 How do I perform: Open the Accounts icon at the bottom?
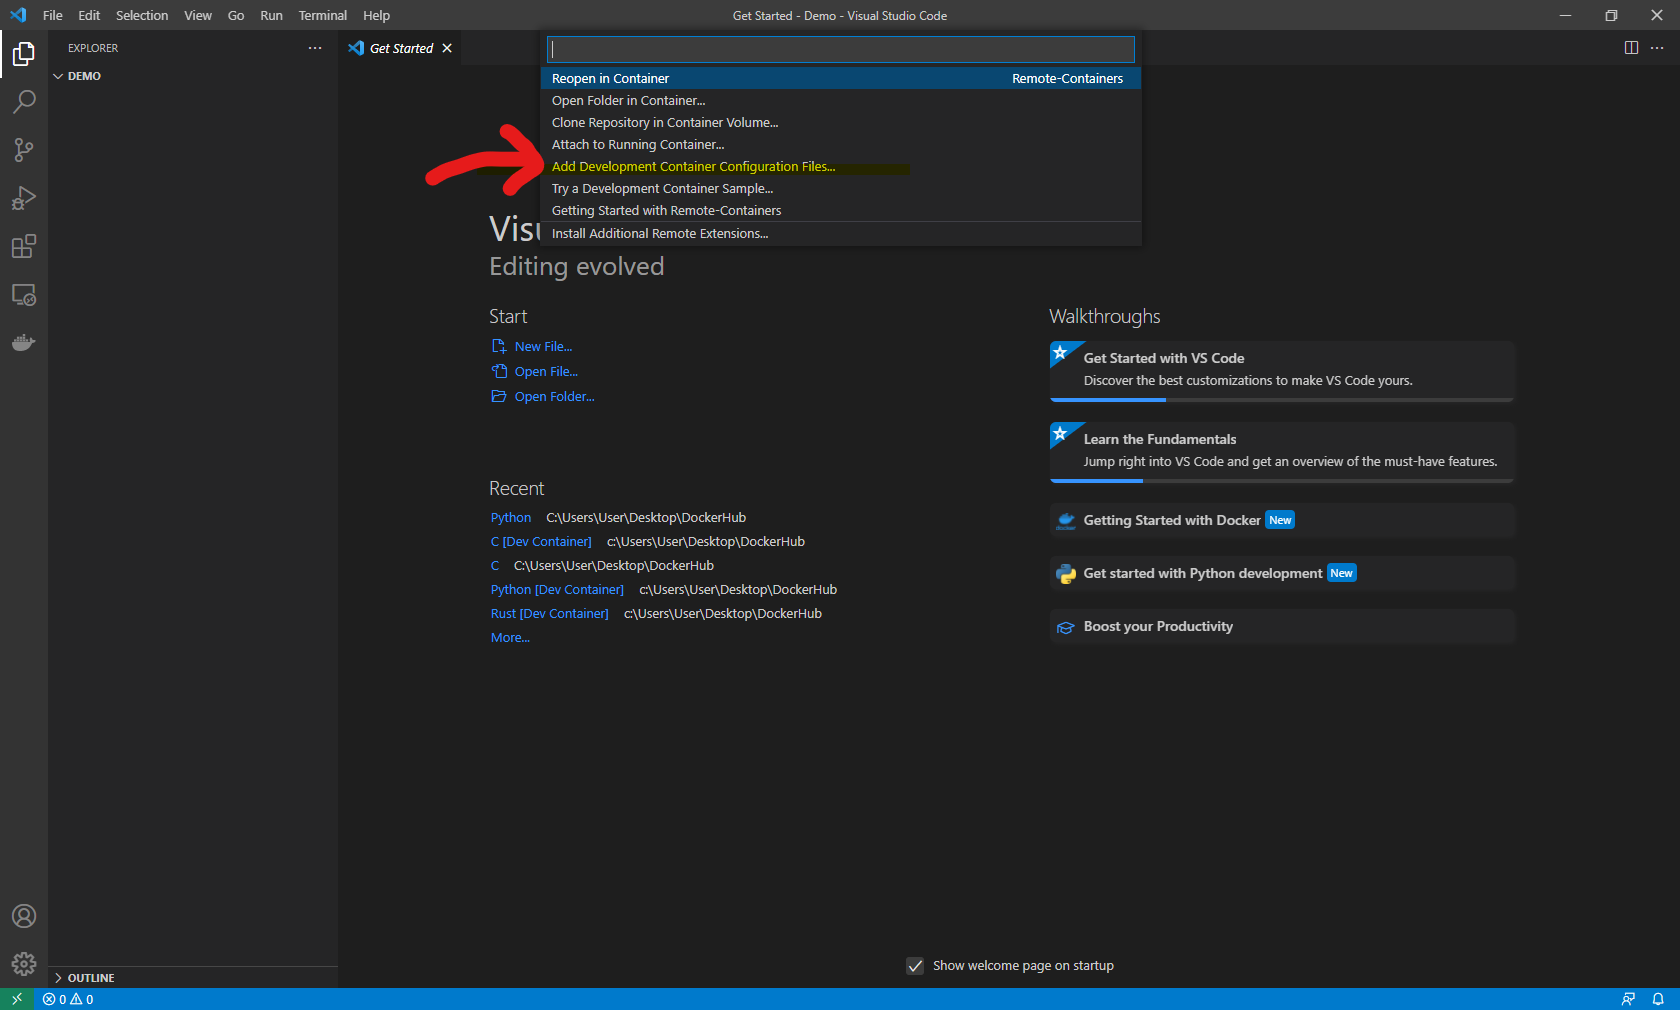23,916
